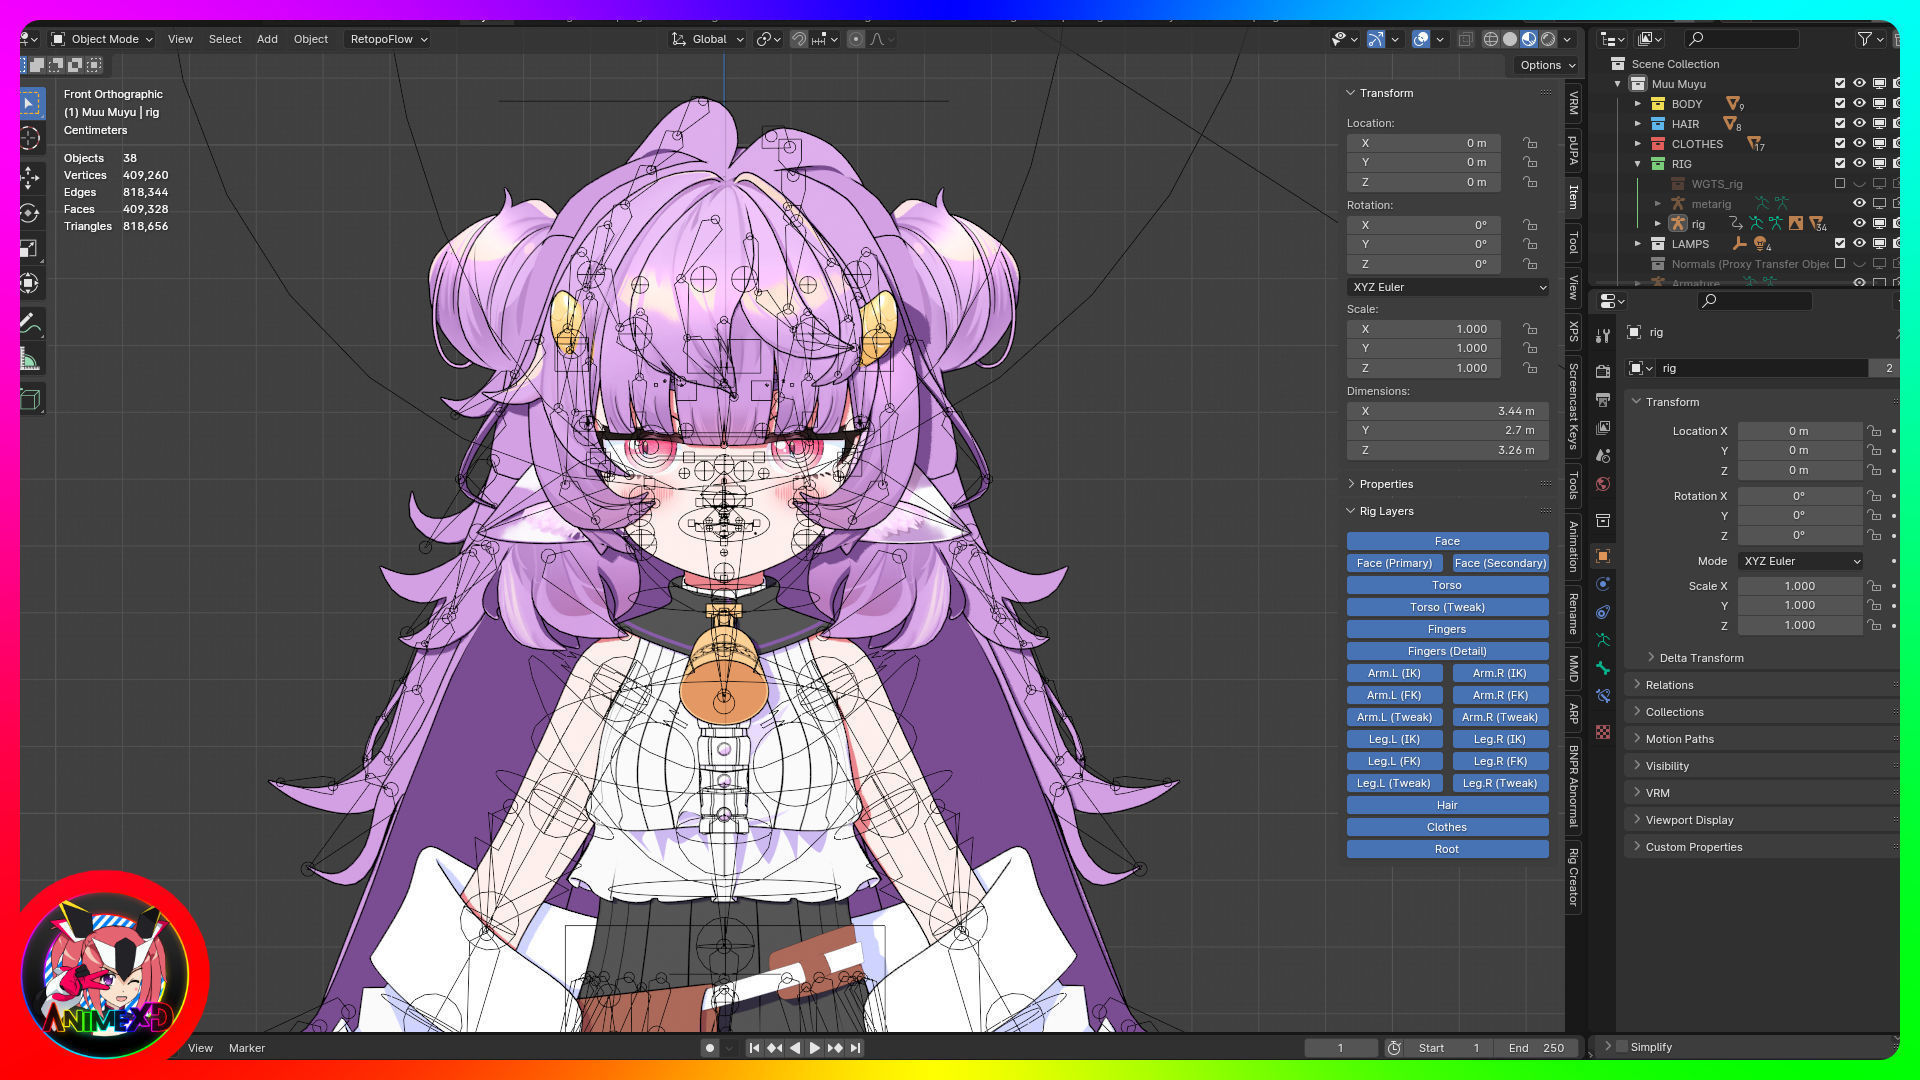The height and width of the screenshot is (1080, 1920).
Task: Switch to the Tool sidebar tab
Action: point(1573,242)
